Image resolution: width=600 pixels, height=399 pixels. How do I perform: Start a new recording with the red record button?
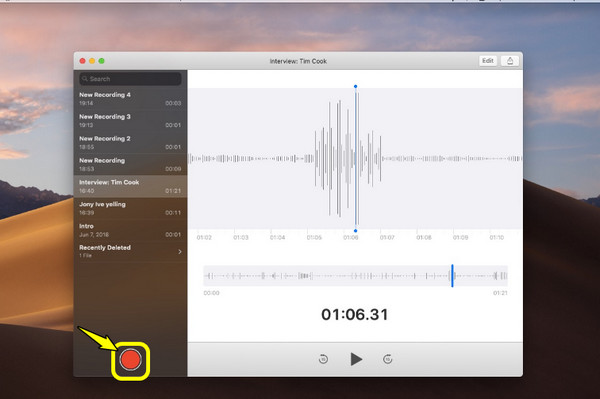pyautogui.click(x=130, y=360)
